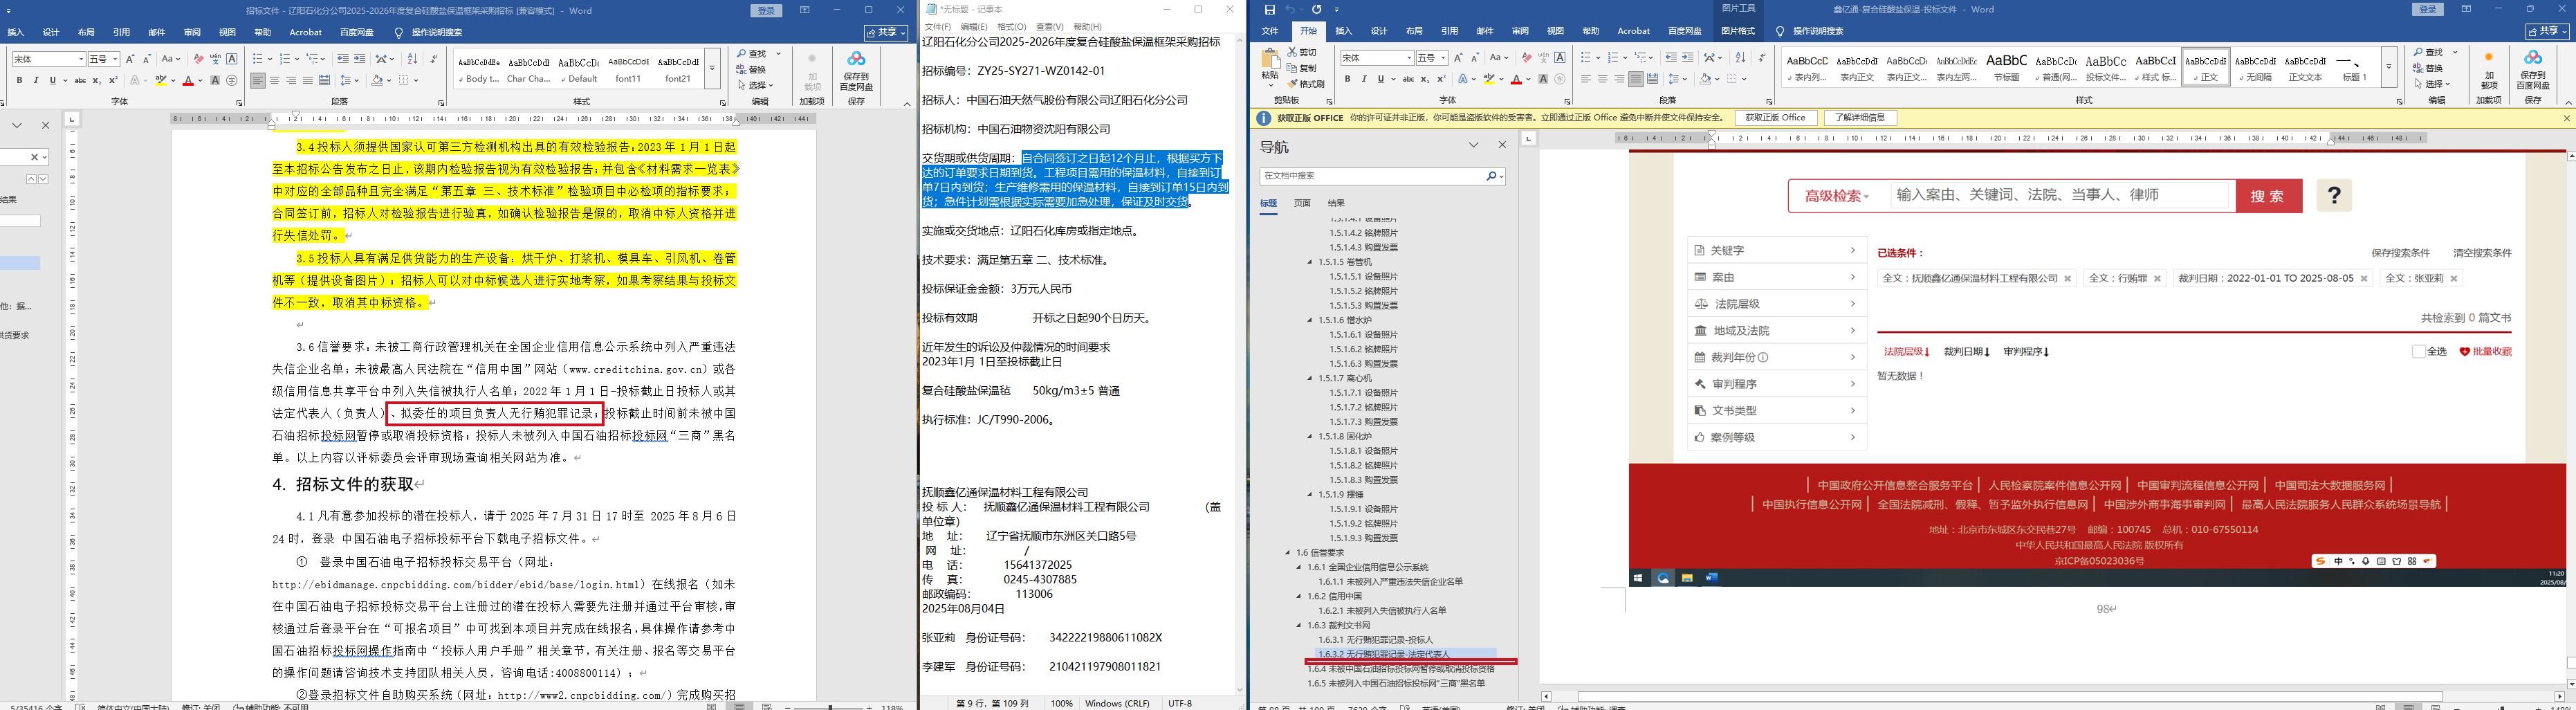Click 登录 in the 招标文件 Word title bar

pos(766,10)
